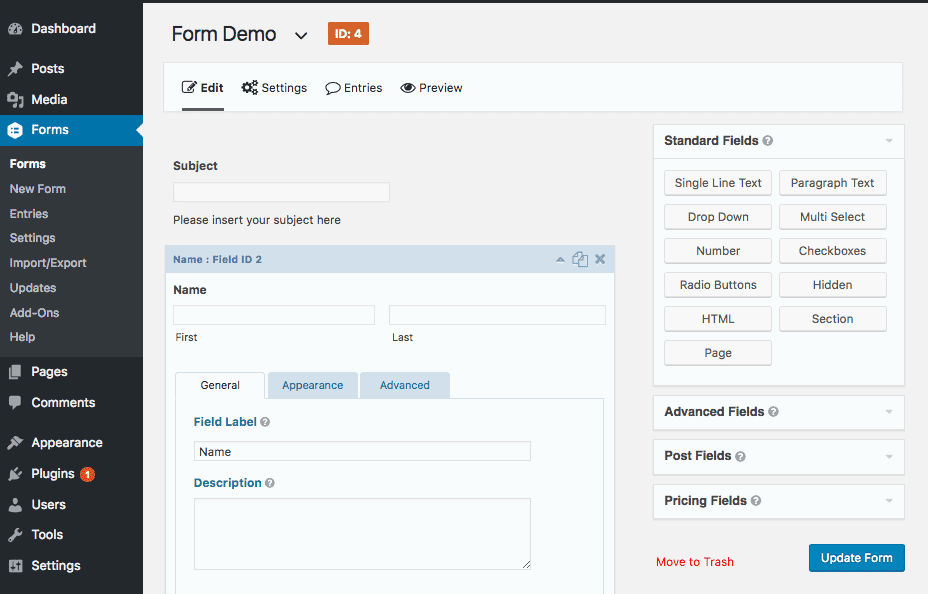Click the Dashboard gauge icon
The width and height of the screenshot is (928, 594).
click(x=15, y=28)
